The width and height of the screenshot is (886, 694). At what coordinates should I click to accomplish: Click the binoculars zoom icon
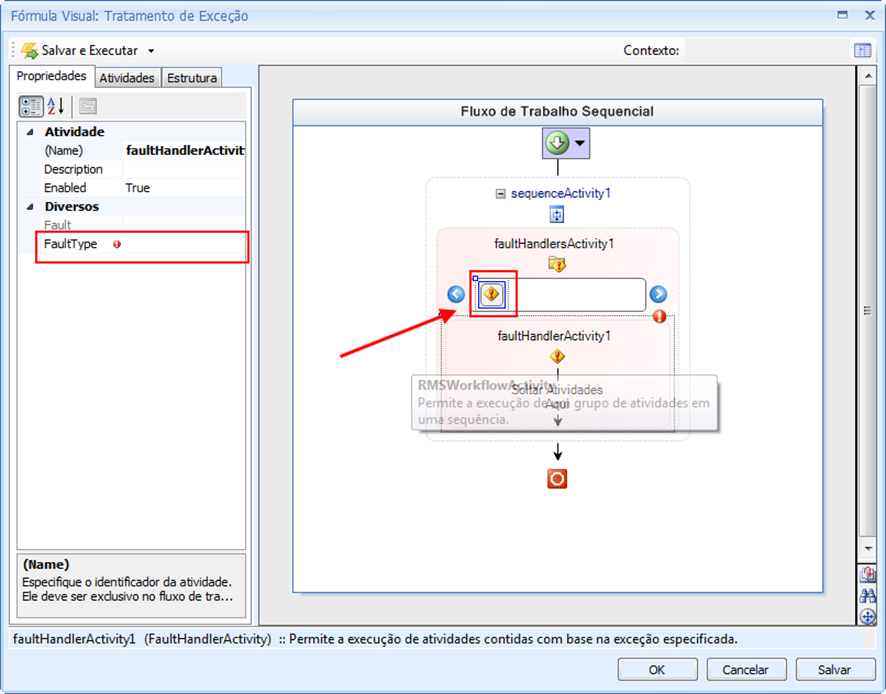[867, 596]
